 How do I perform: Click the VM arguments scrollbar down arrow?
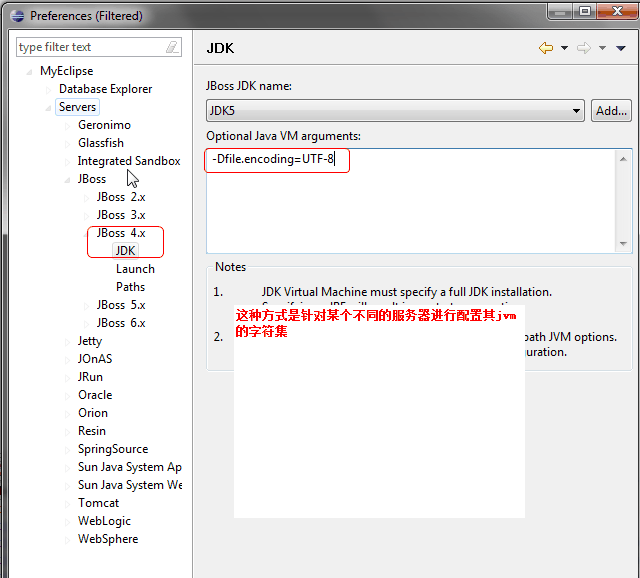pyautogui.click(x=623, y=244)
